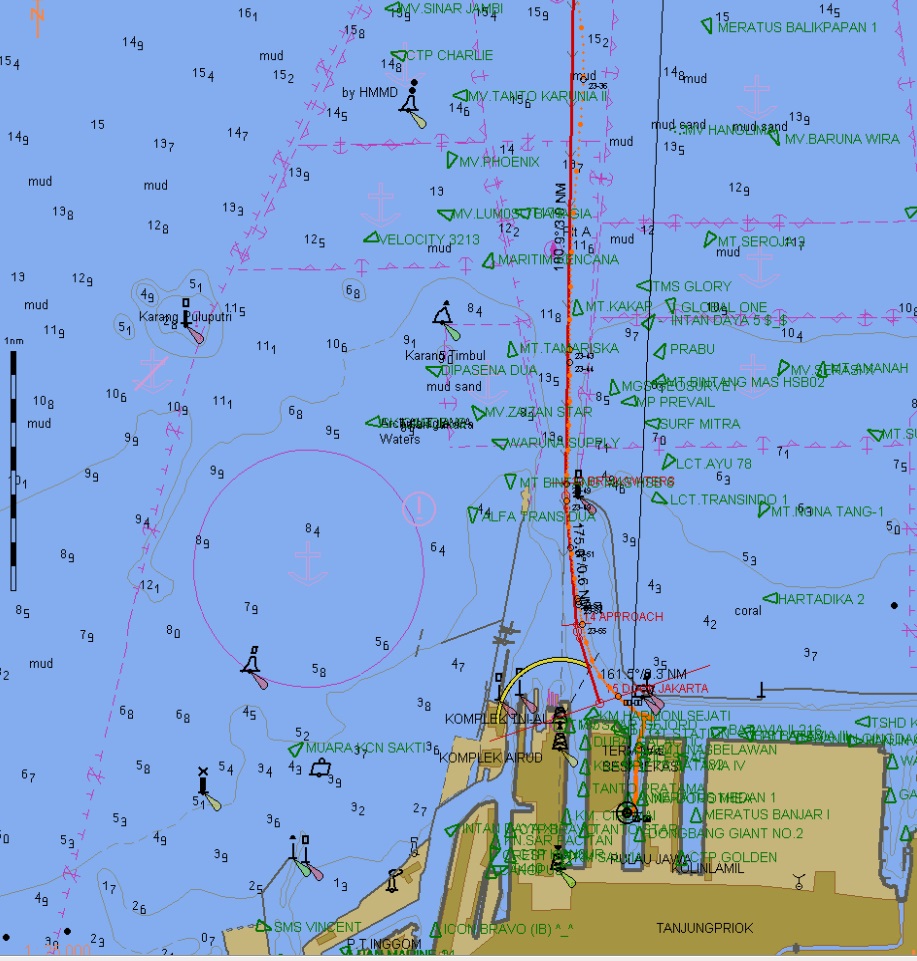Click the MV.PHOENIX AIS triangle
917x961 pixels.
tap(452, 161)
